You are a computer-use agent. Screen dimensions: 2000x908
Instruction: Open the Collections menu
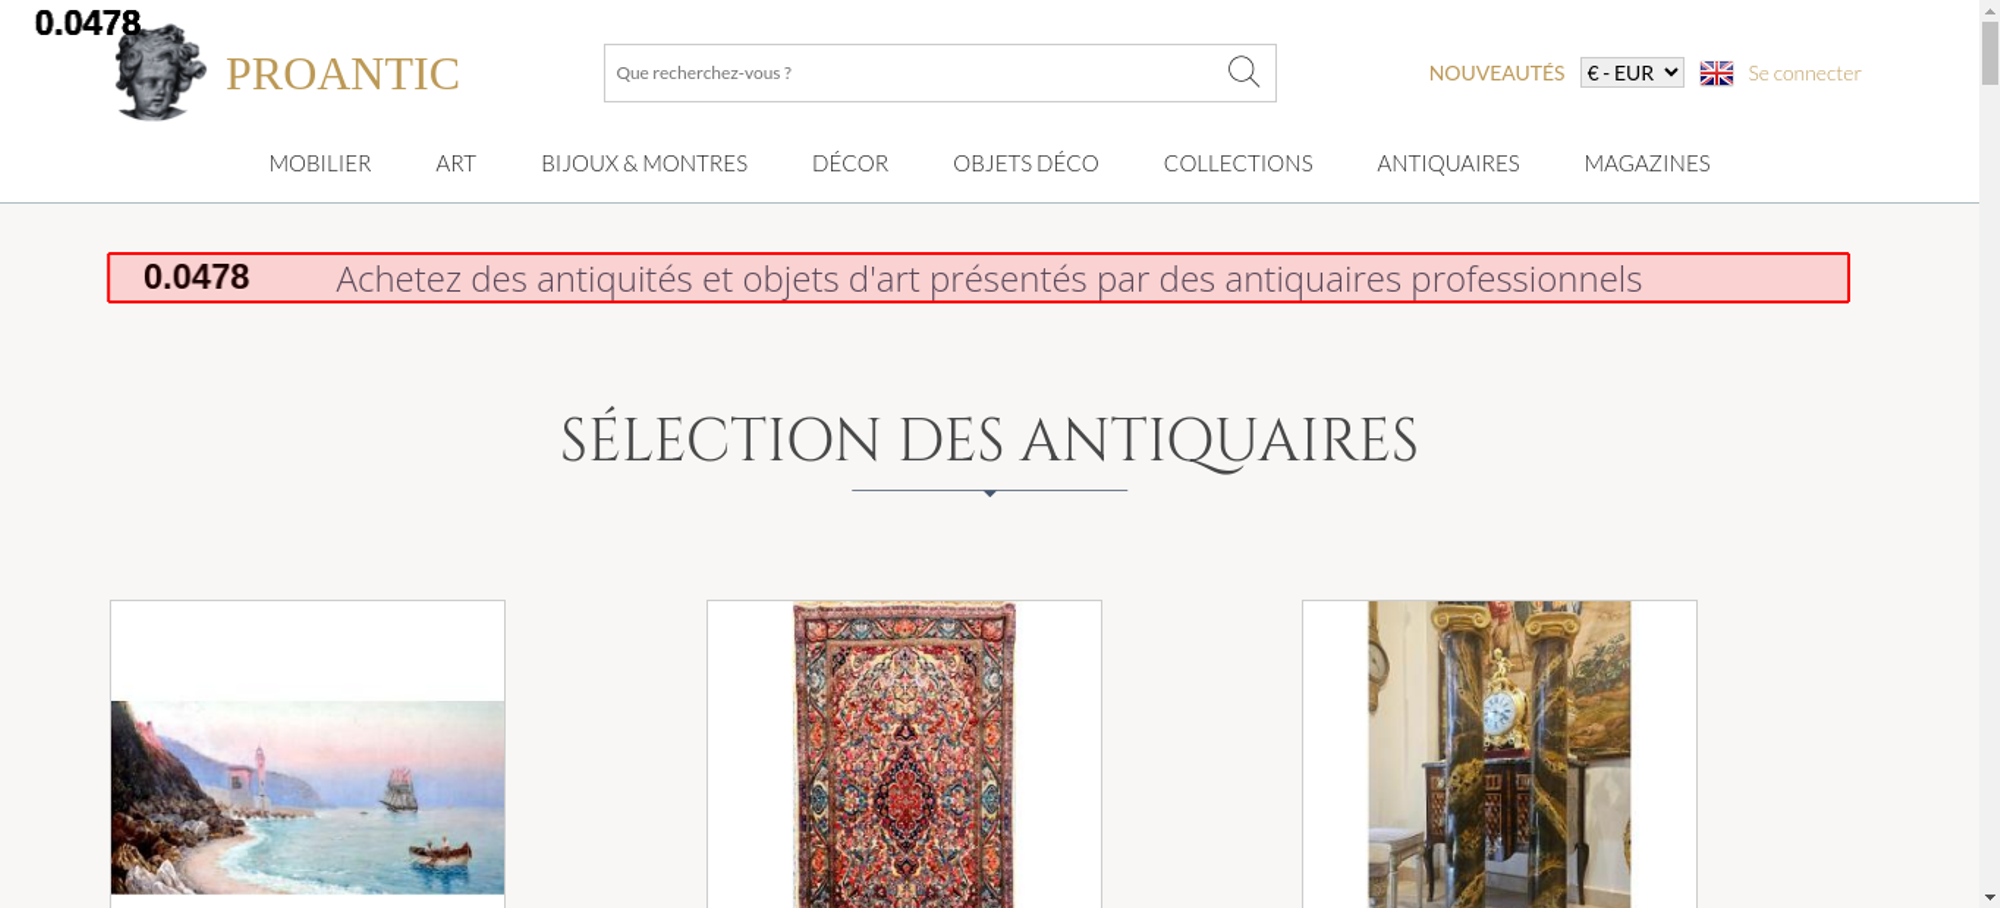coord(1237,163)
